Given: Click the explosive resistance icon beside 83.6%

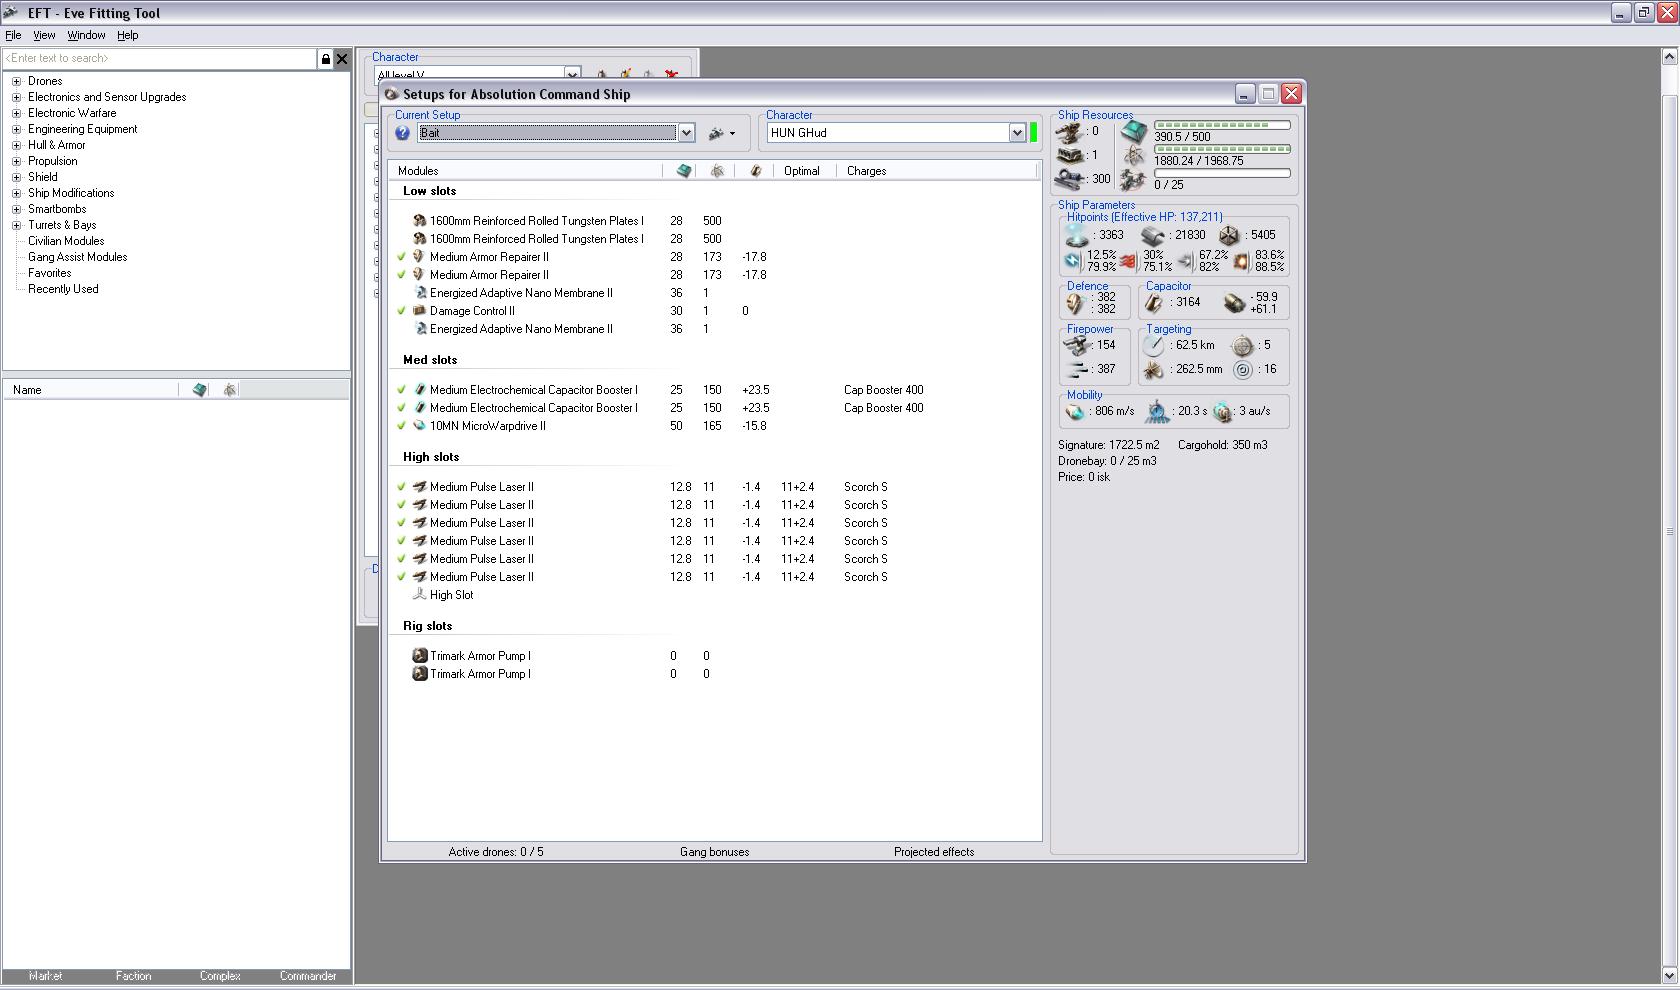Looking at the screenshot, I should (1241, 261).
